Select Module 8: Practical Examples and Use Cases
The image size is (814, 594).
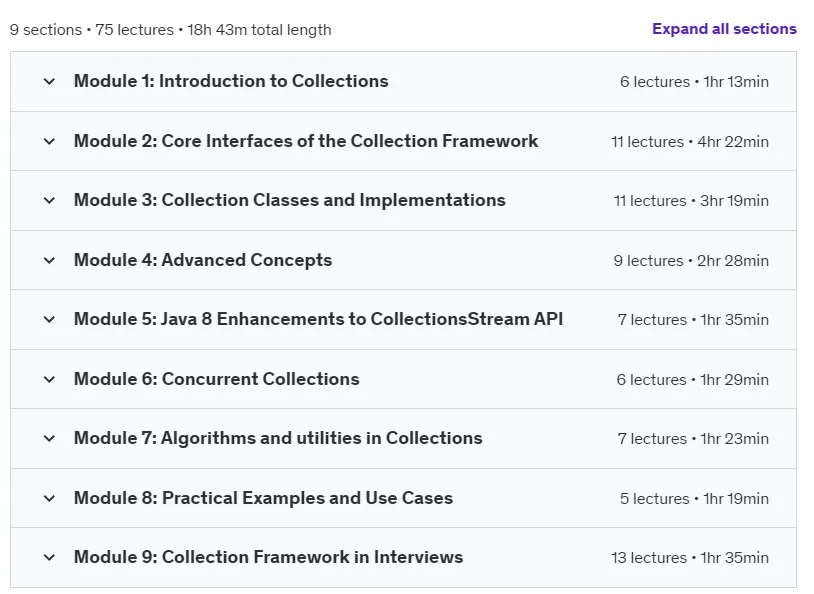tap(263, 498)
